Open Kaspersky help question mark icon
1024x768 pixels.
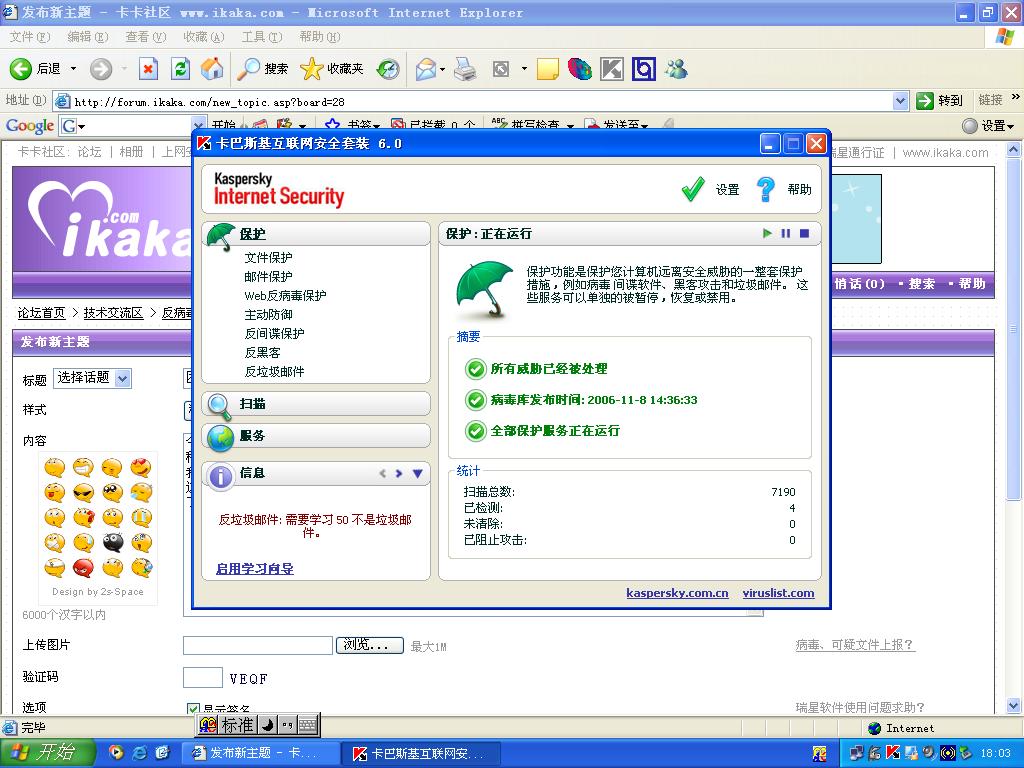[x=765, y=189]
